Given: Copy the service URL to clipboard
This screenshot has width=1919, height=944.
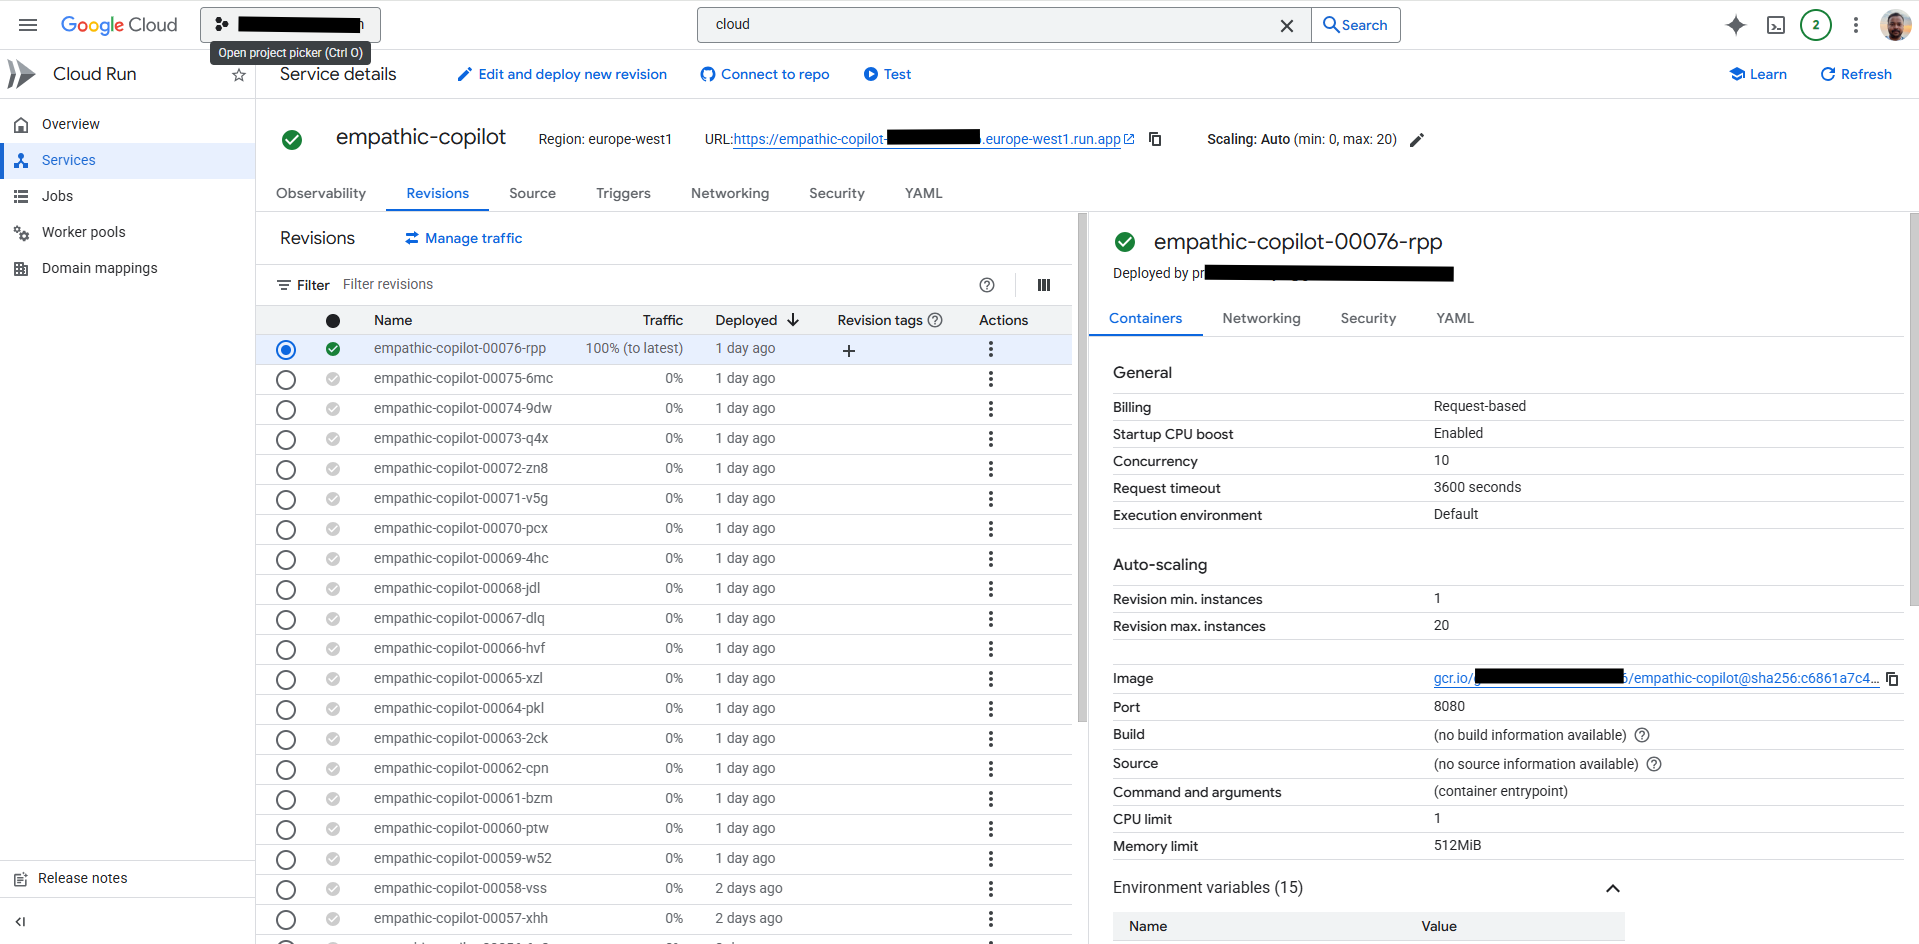Looking at the screenshot, I should click(x=1155, y=139).
